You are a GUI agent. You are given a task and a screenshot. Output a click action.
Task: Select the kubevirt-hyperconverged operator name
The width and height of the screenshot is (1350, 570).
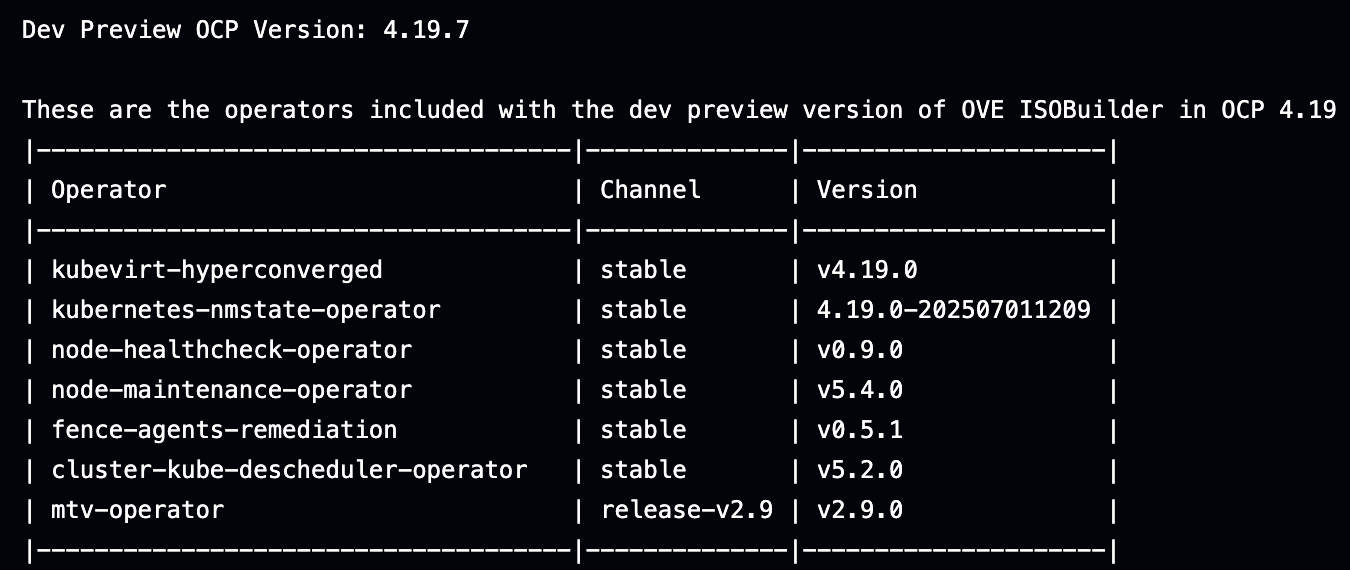[x=217, y=270]
